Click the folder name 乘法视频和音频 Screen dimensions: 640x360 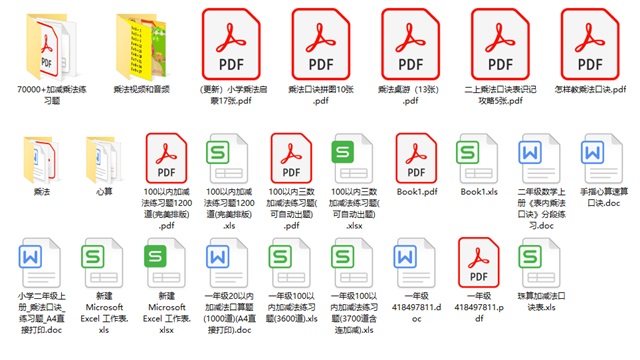click(141, 89)
